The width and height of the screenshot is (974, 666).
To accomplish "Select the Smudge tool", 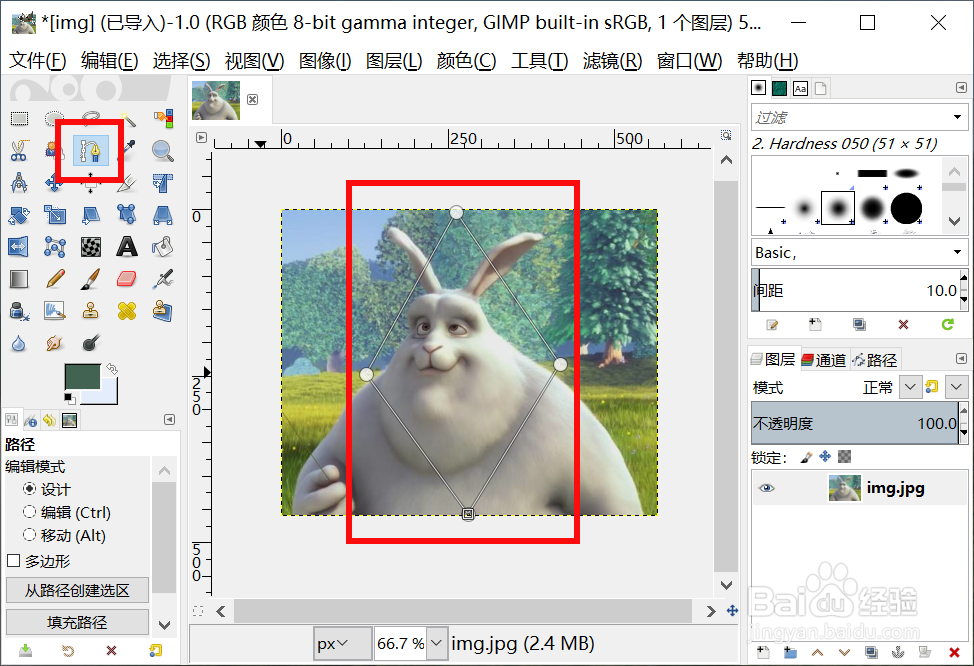I will point(55,343).
